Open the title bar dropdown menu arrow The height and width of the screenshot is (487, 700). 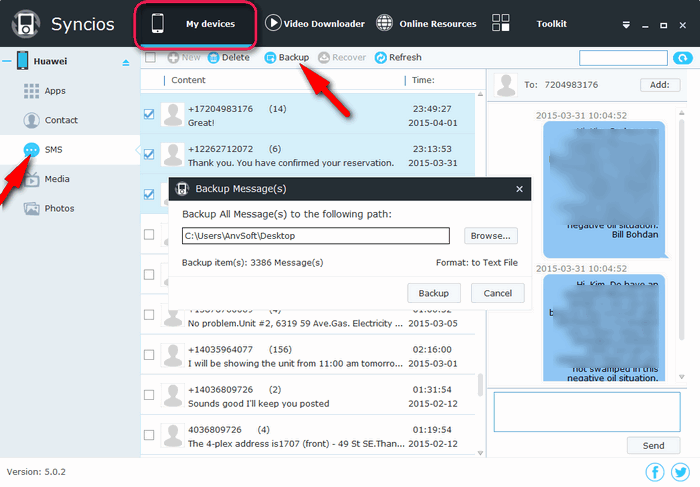(x=626, y=25)
